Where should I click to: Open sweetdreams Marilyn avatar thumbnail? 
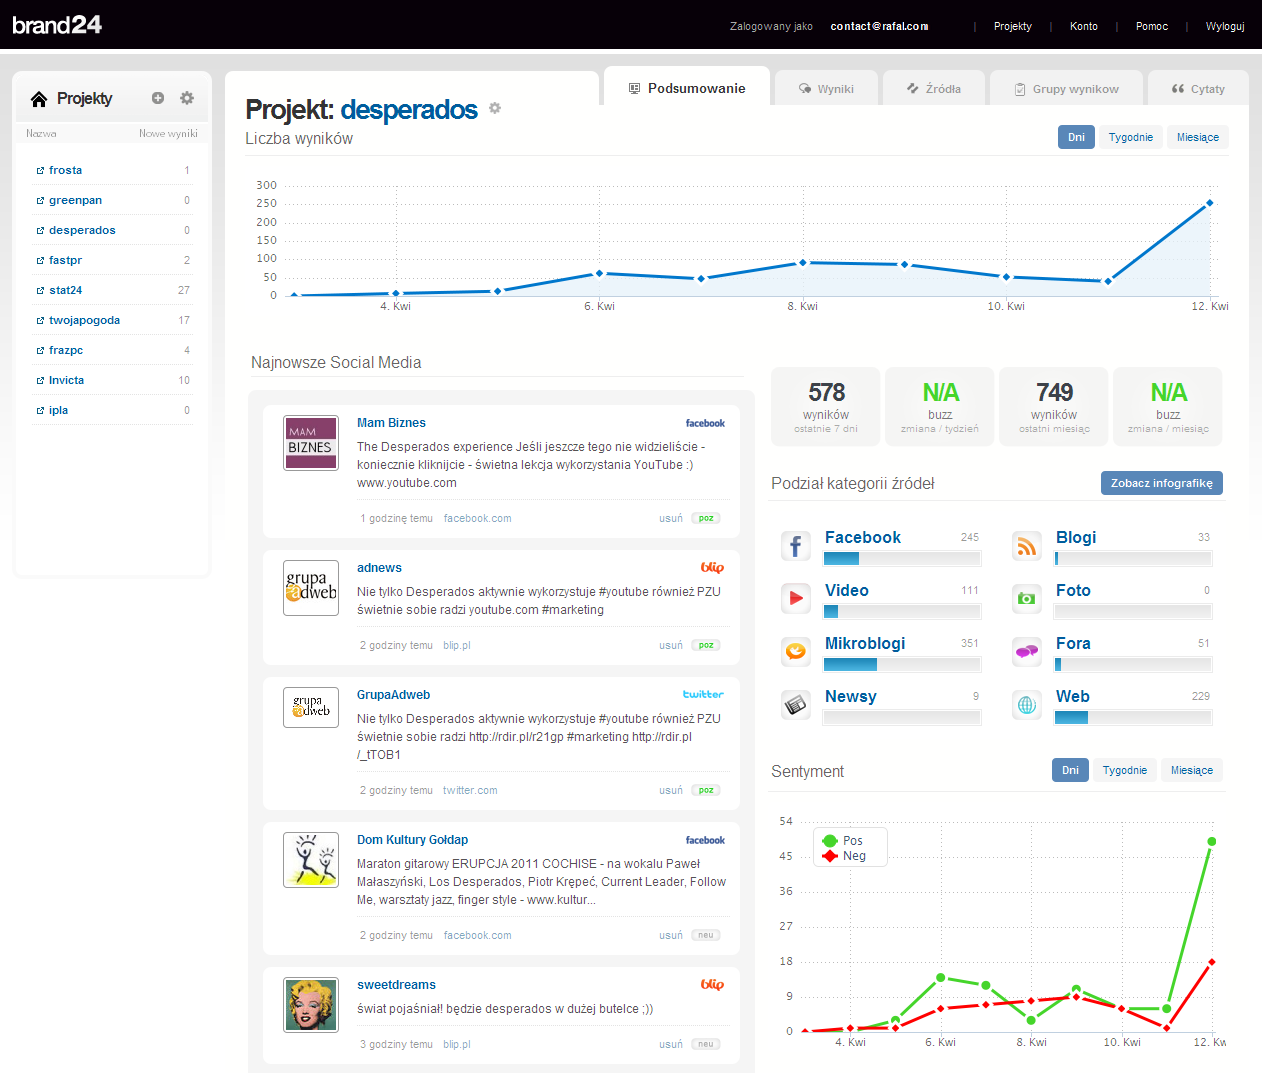(311, 1005)
